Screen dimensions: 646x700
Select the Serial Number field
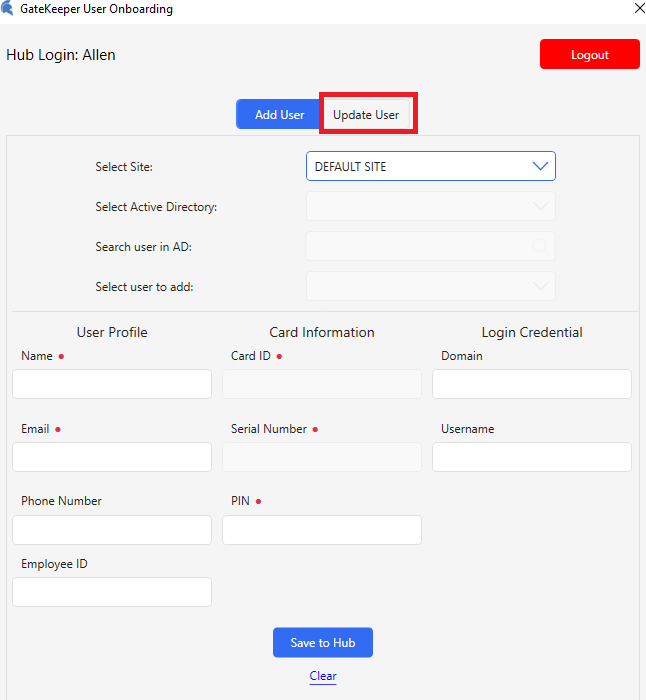point(322,457)
